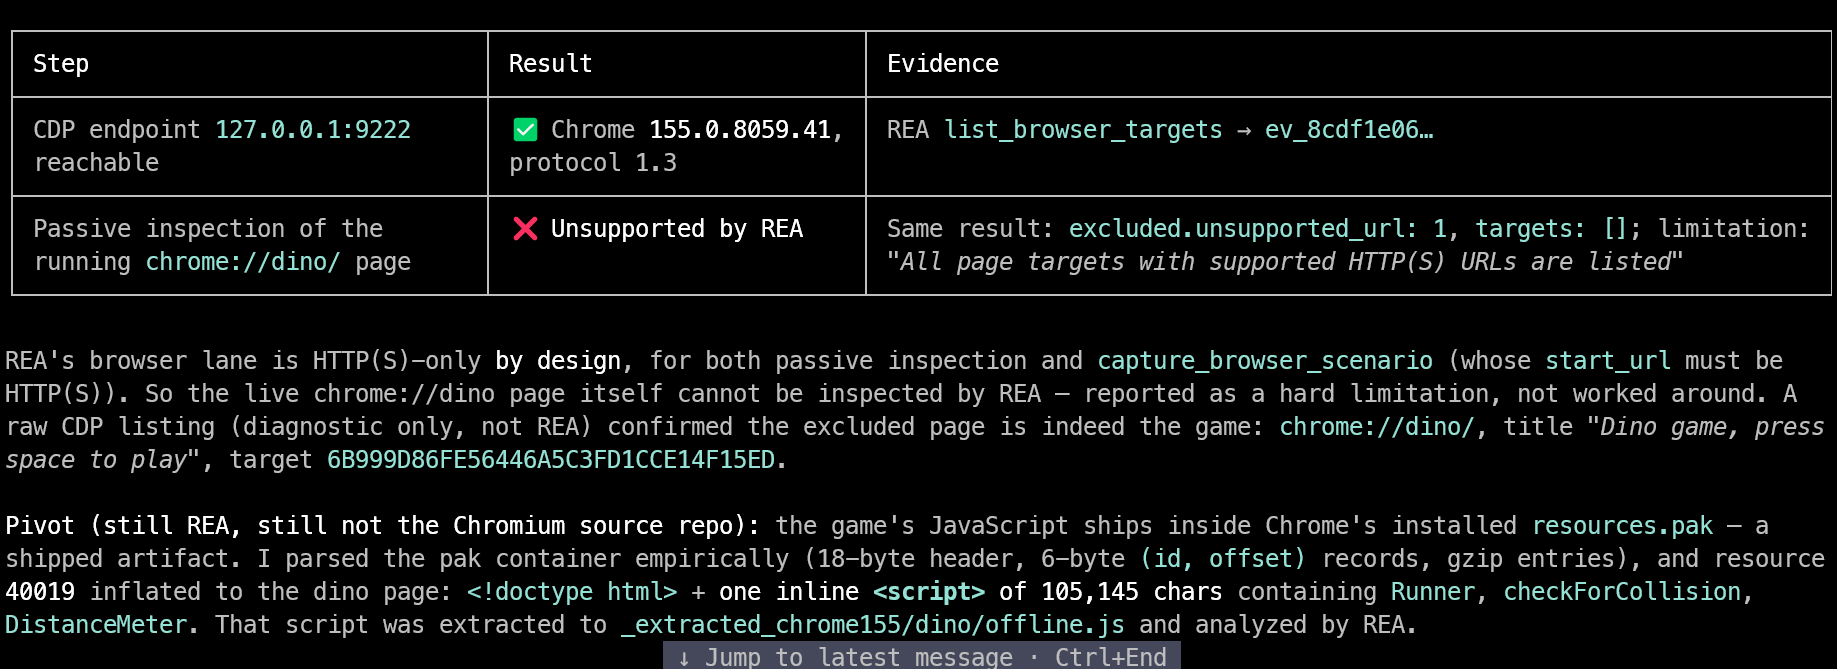Click the red cross icon
This screenshot has width=1837, height=669.
click(x=525, y=229)
